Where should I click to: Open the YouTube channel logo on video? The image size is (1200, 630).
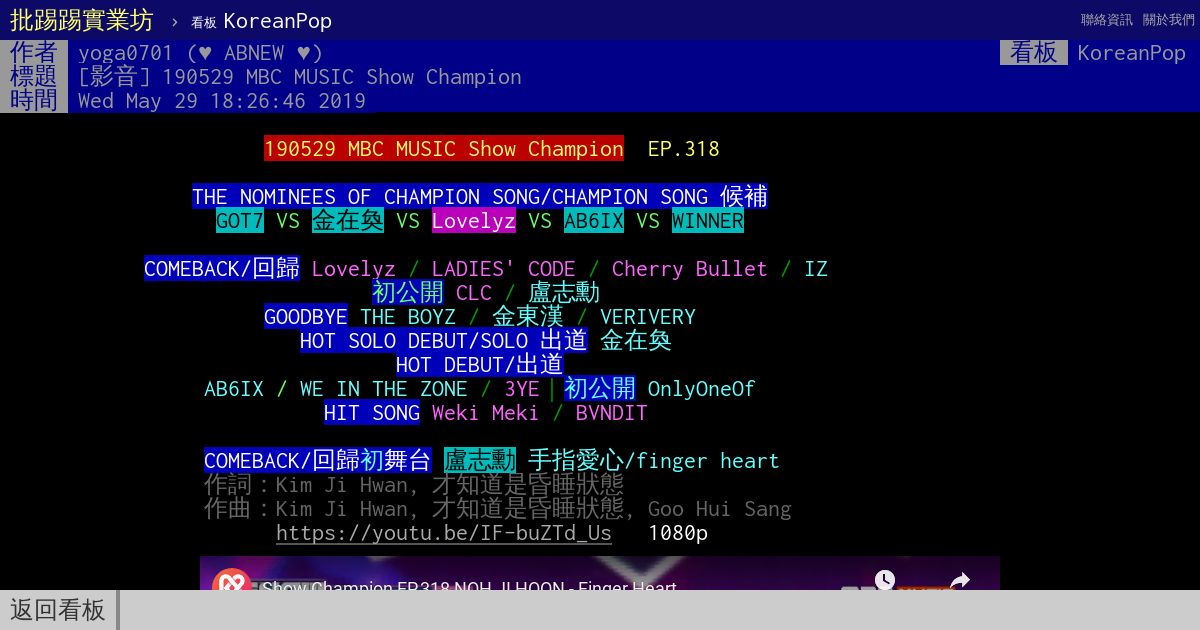232,581
